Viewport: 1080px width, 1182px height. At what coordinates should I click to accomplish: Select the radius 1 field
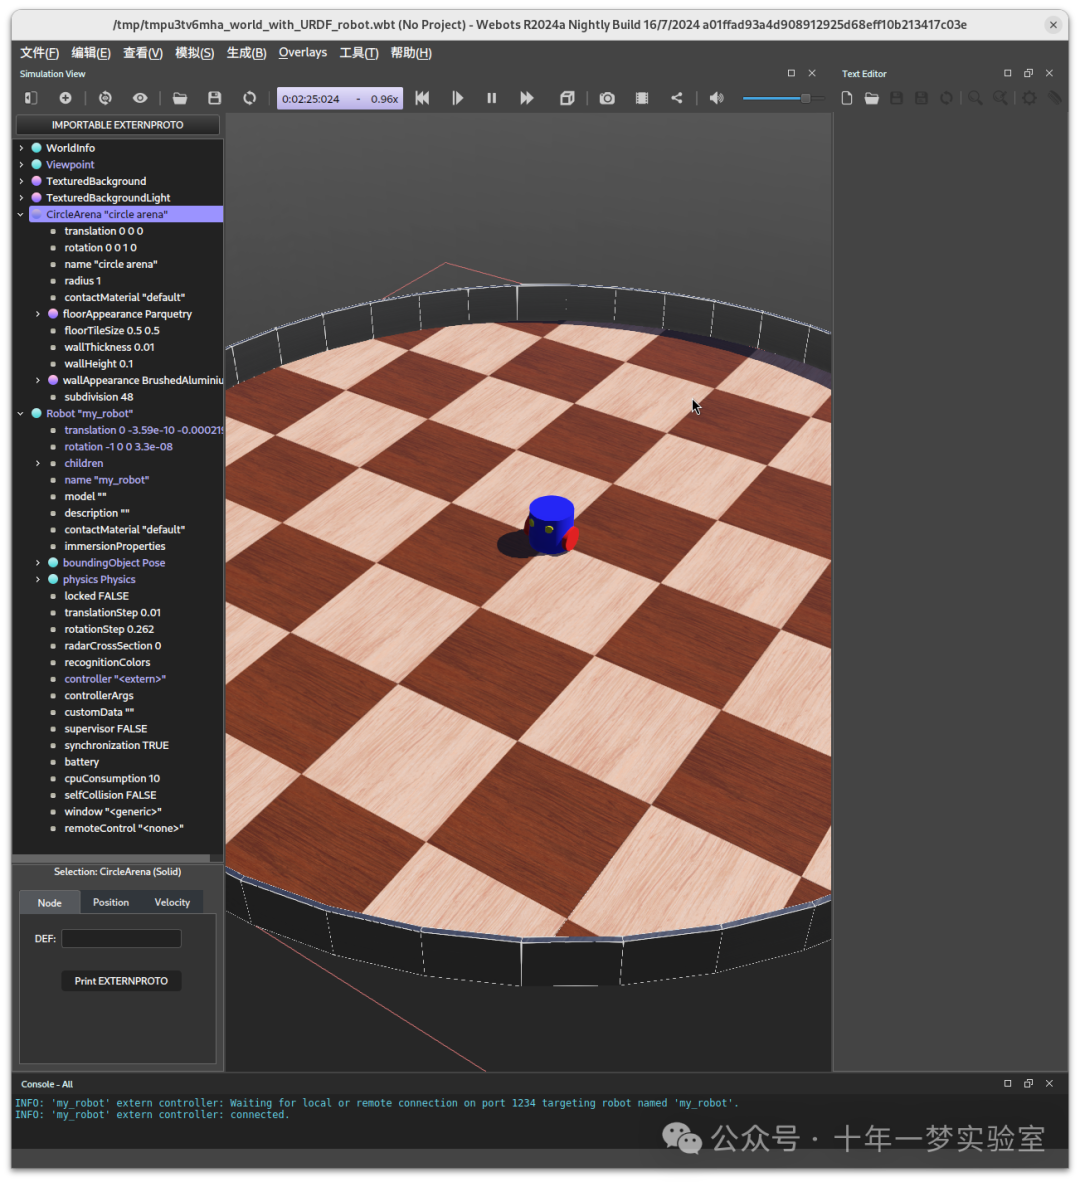point(83,280)
